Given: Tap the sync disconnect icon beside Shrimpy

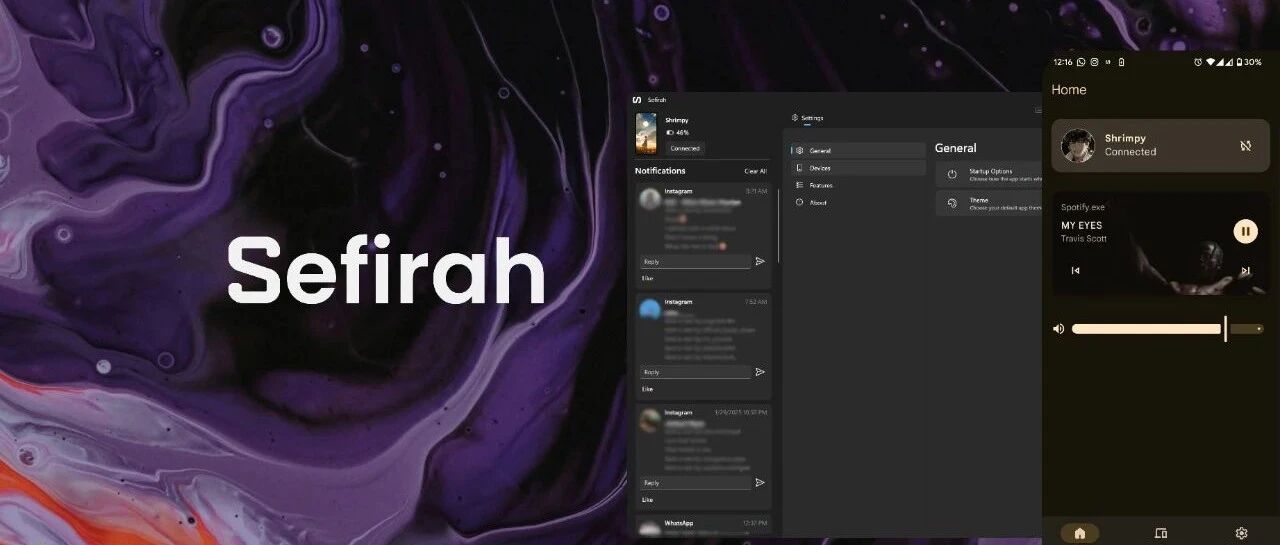Looking at the screenshot, I should (1245, 146).
